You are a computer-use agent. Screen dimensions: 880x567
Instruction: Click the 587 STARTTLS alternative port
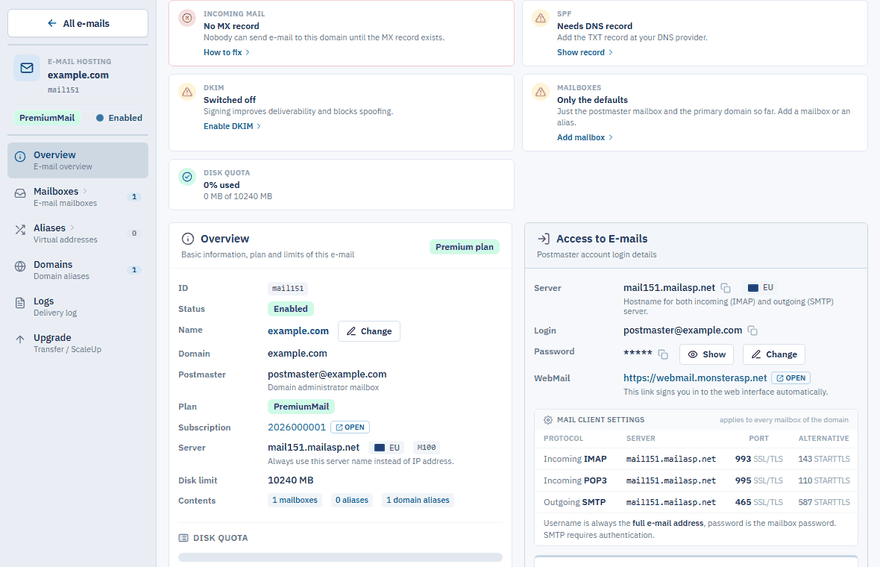pyautogui.click(x=824, y=502)
